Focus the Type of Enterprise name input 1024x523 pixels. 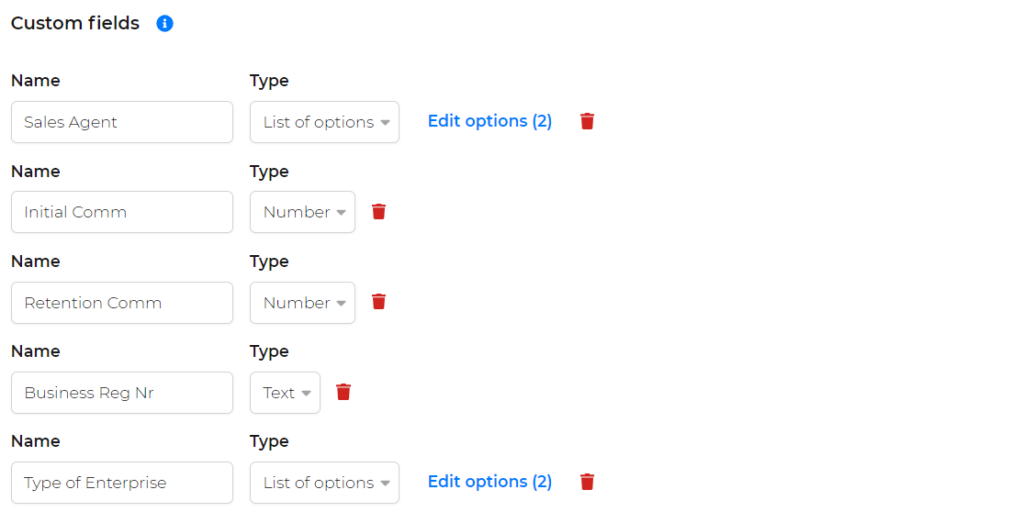[x=122, y=483]
